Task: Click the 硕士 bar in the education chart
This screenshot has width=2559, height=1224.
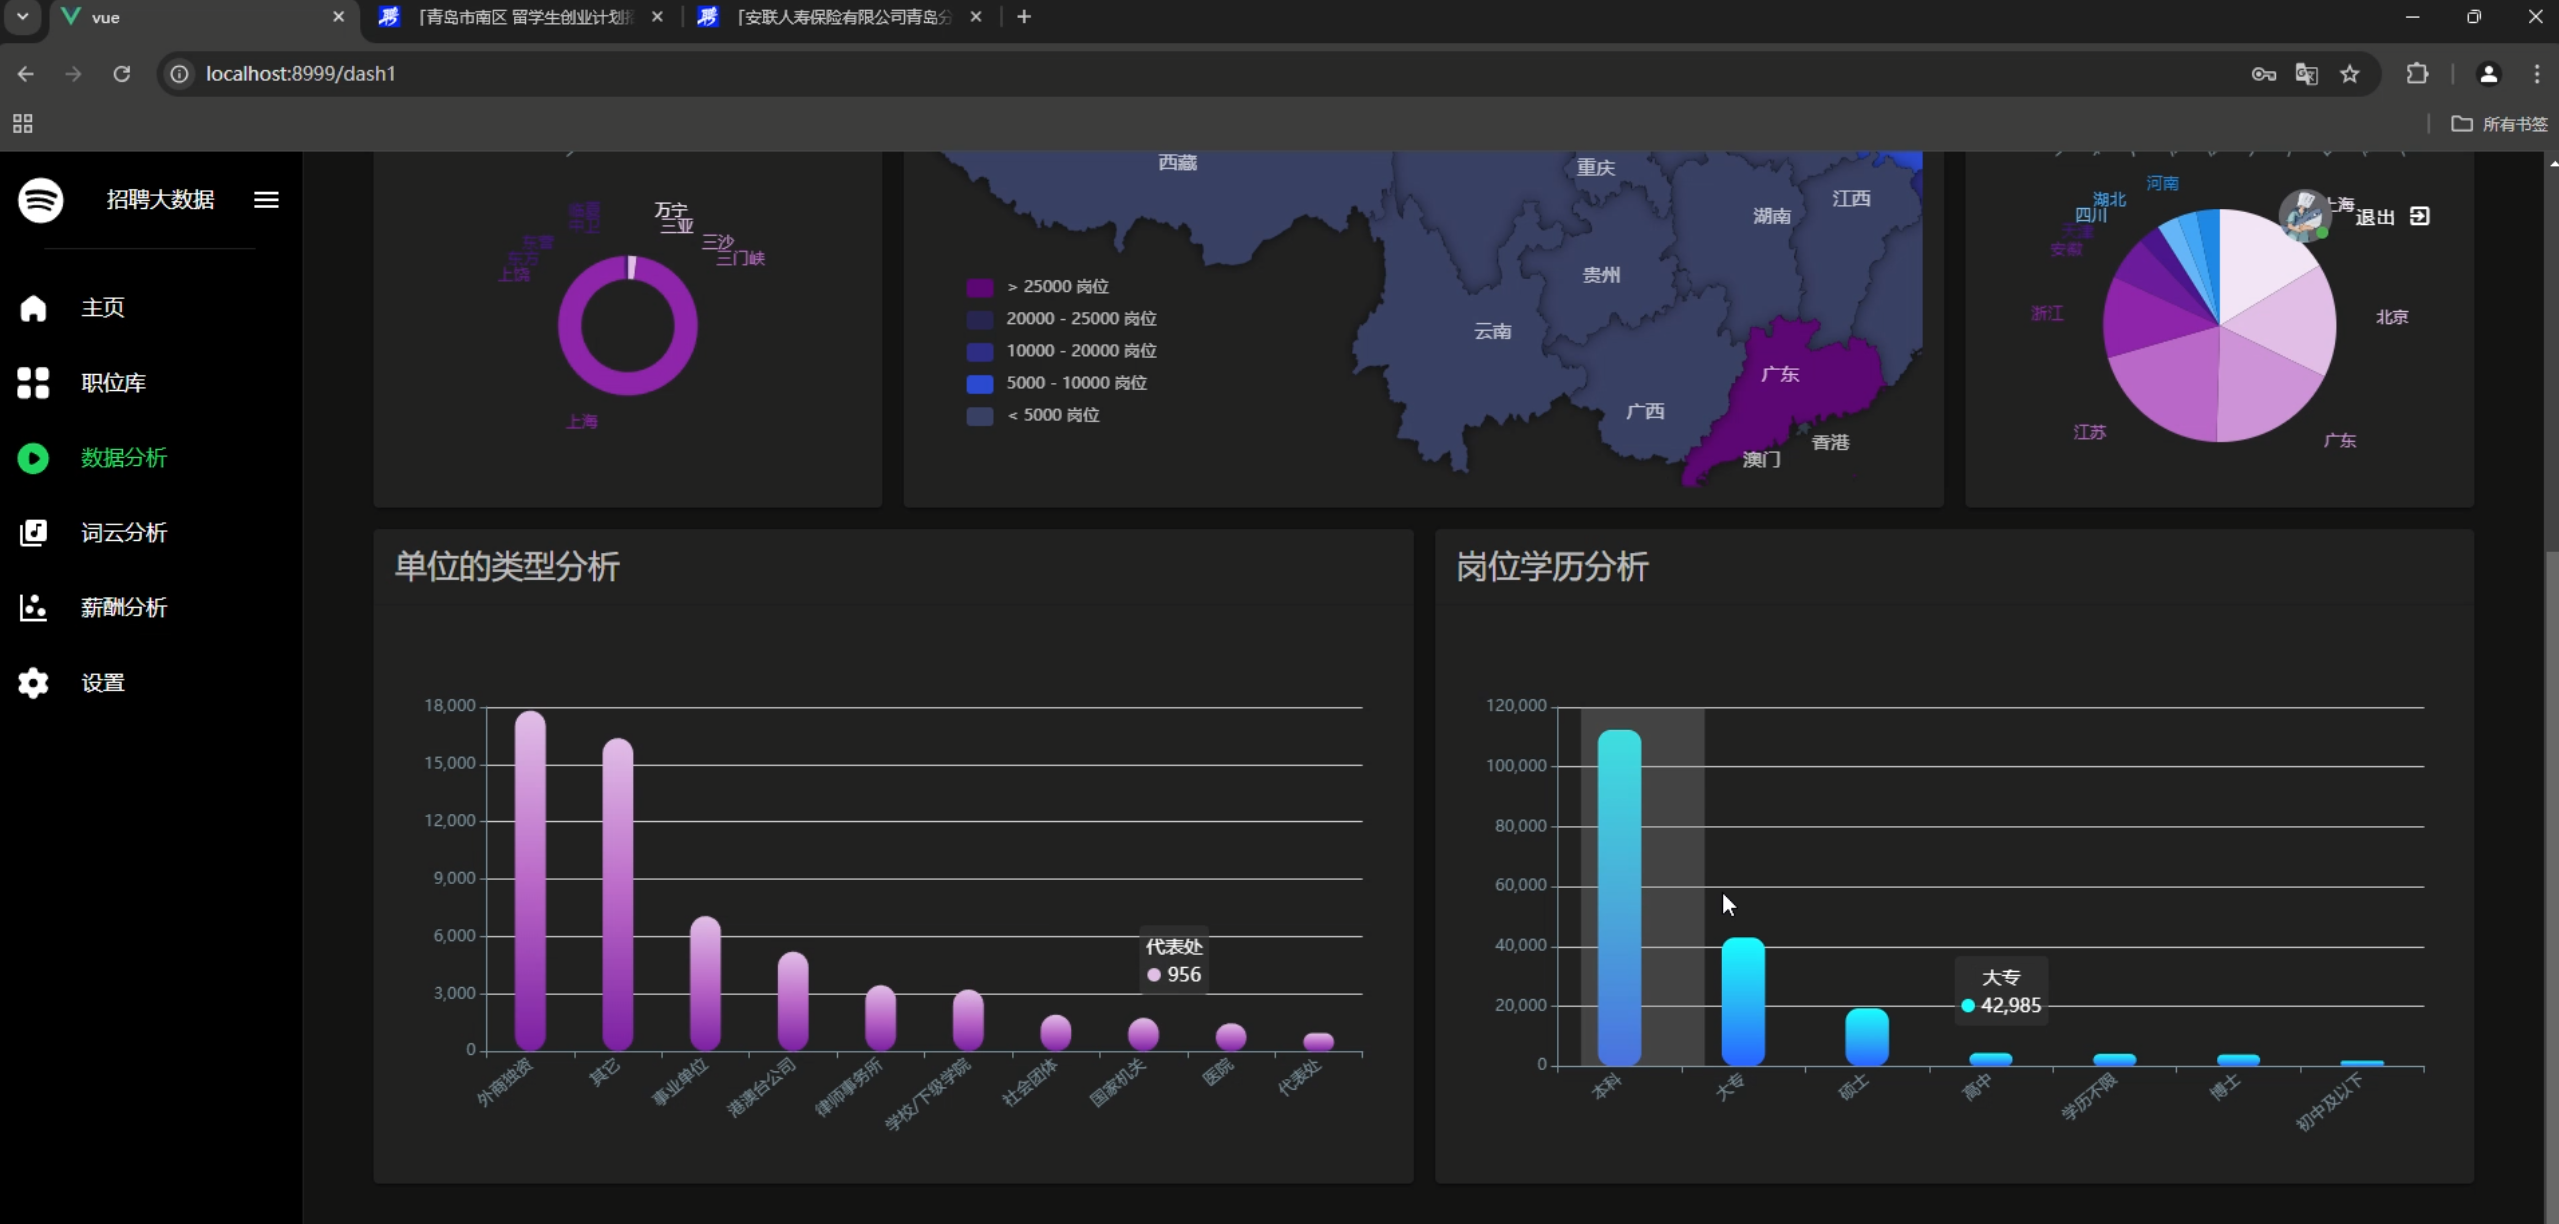Action: click(x=1867, y=1037)
